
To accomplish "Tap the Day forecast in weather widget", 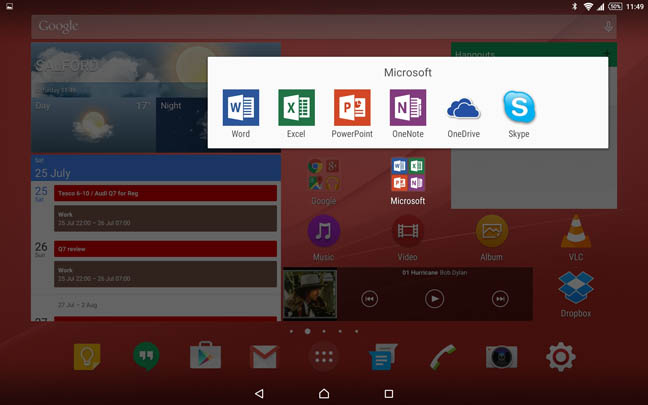I will coord(94,125).
